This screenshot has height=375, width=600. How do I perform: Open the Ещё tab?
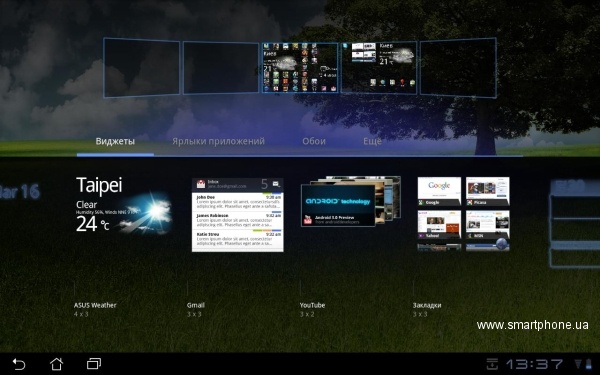(x=372, y=141)
